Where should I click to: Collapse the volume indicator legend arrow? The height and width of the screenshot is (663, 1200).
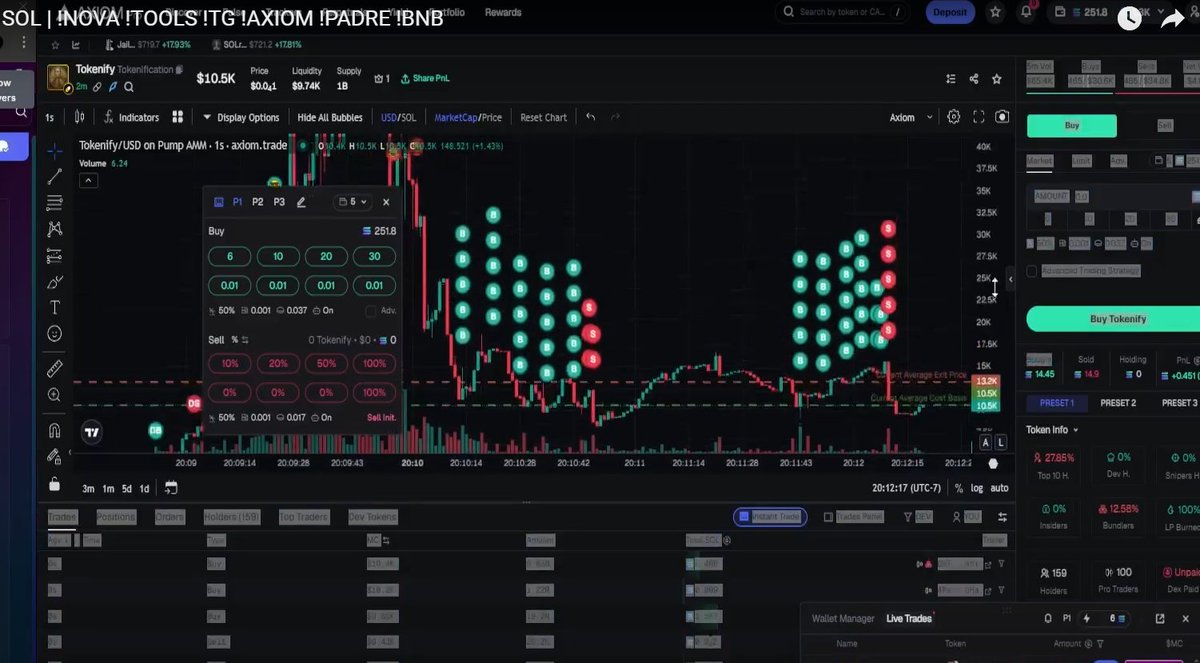[x=89, y=180]
